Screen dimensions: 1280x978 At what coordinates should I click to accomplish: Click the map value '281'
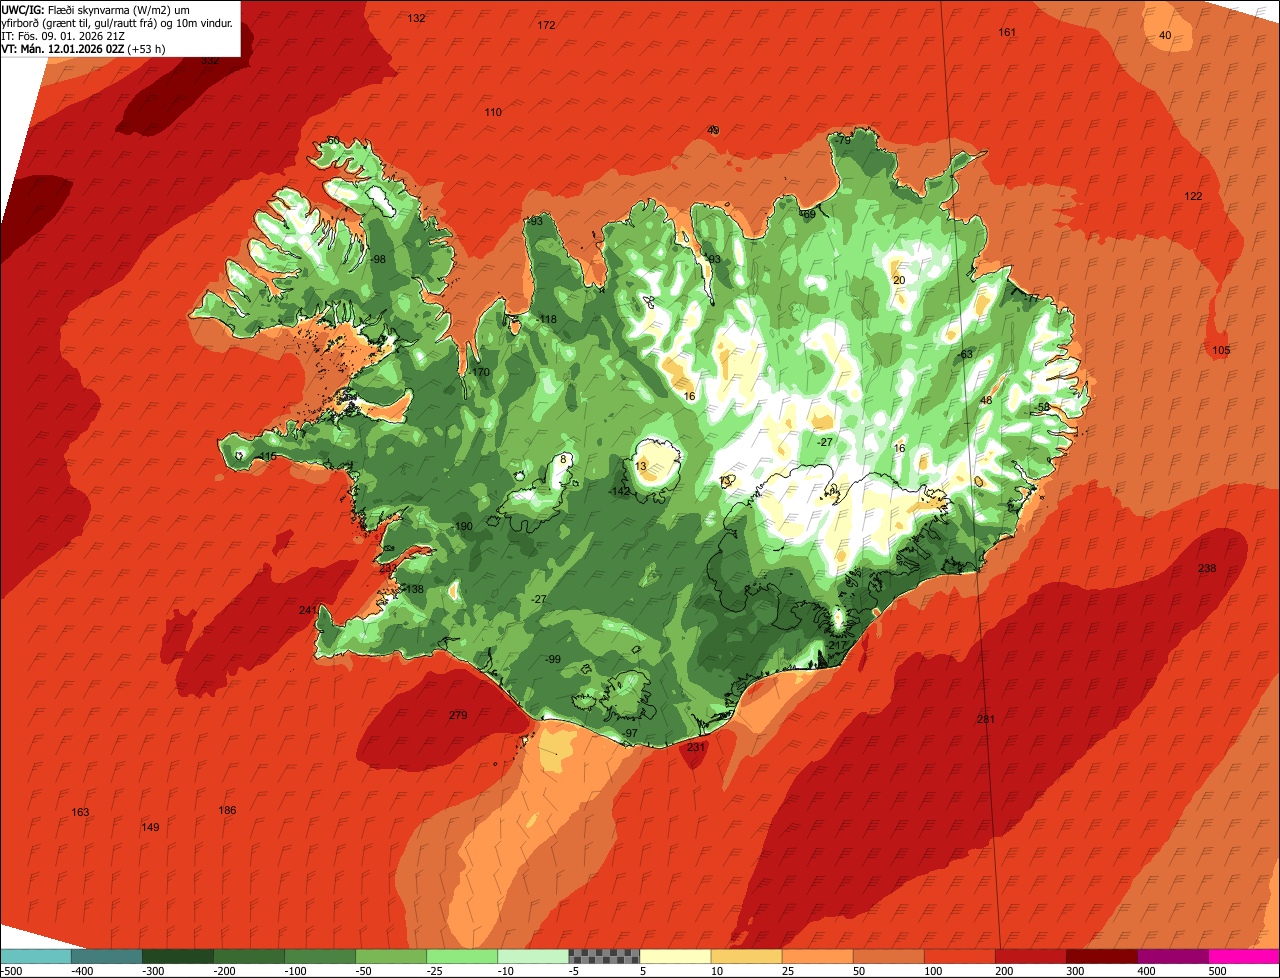click(986, 719)
